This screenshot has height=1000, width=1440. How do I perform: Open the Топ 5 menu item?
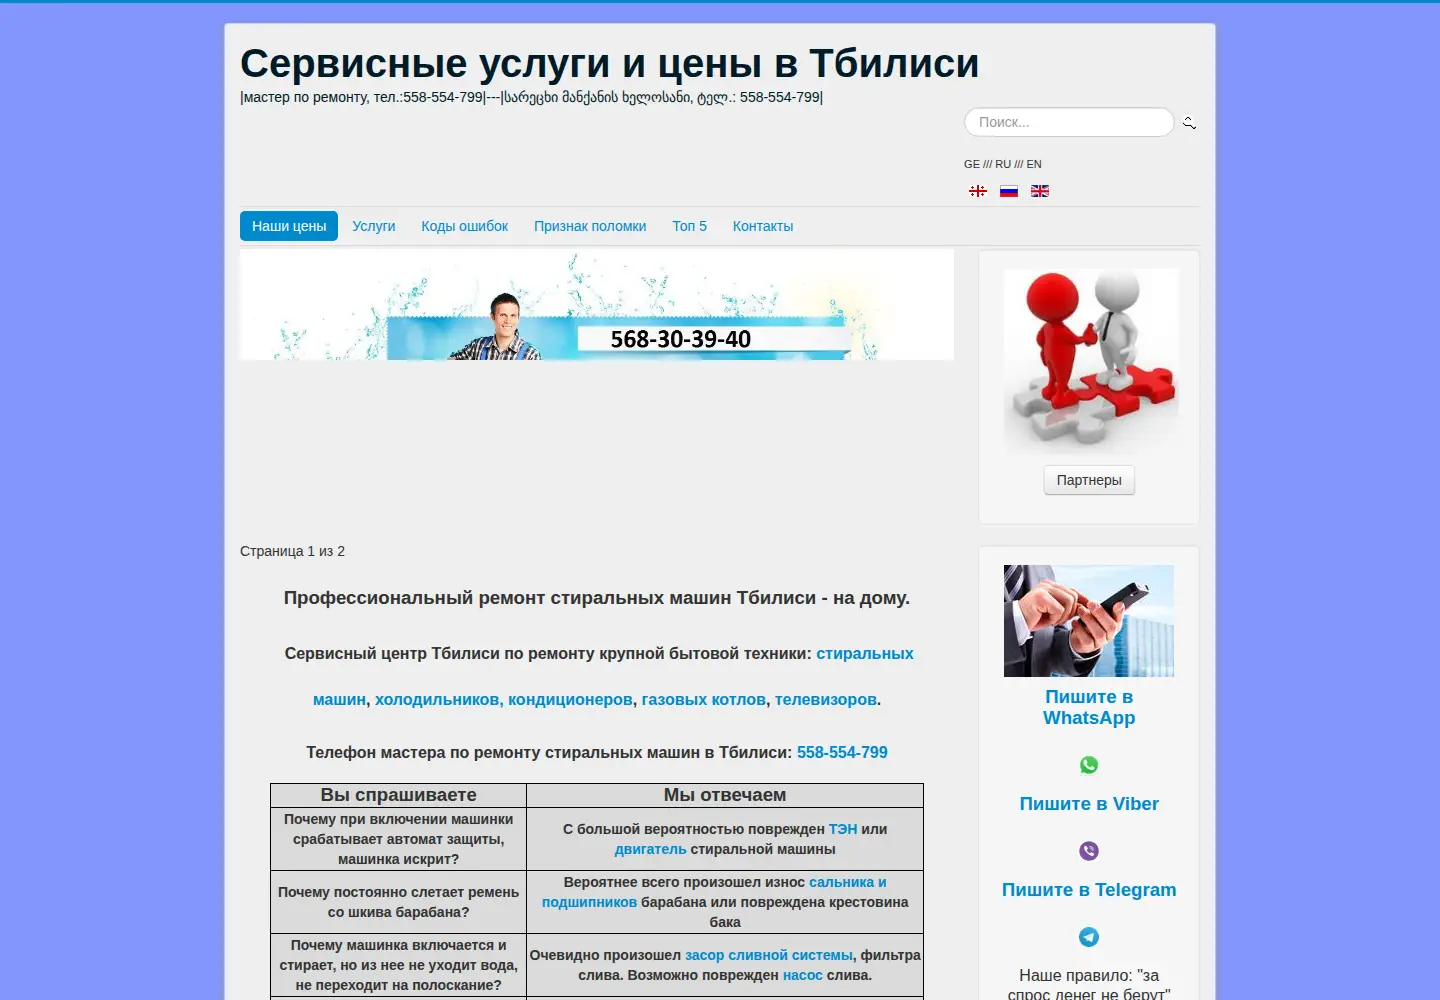pos(689,226)
